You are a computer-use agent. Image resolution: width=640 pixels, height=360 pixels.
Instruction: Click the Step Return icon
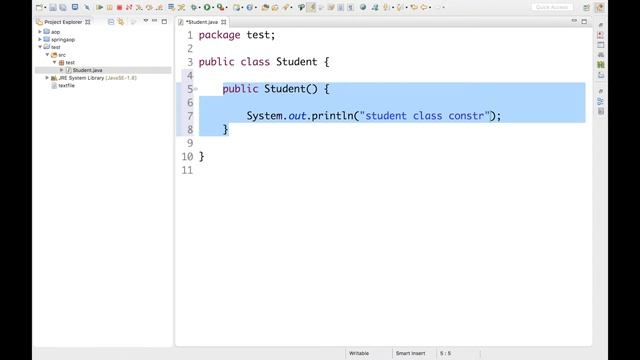(160, 7)
